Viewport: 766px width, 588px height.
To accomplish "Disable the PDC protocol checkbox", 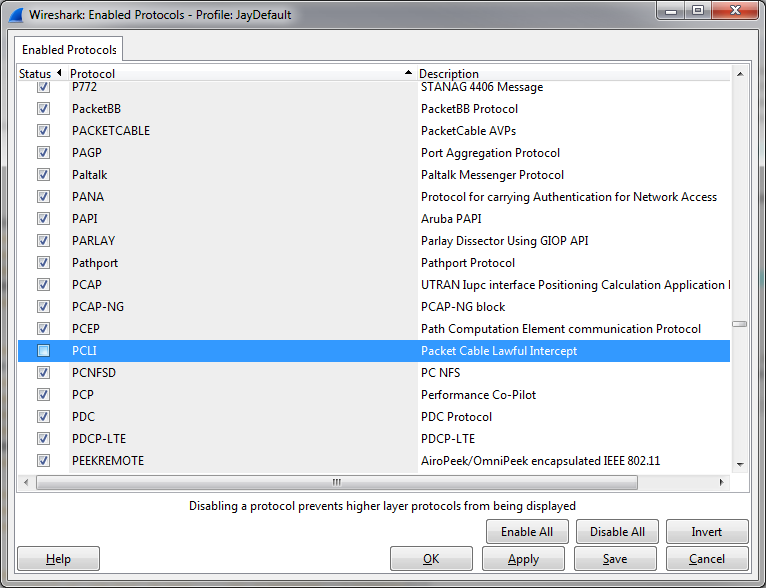I will pos(43,417).
